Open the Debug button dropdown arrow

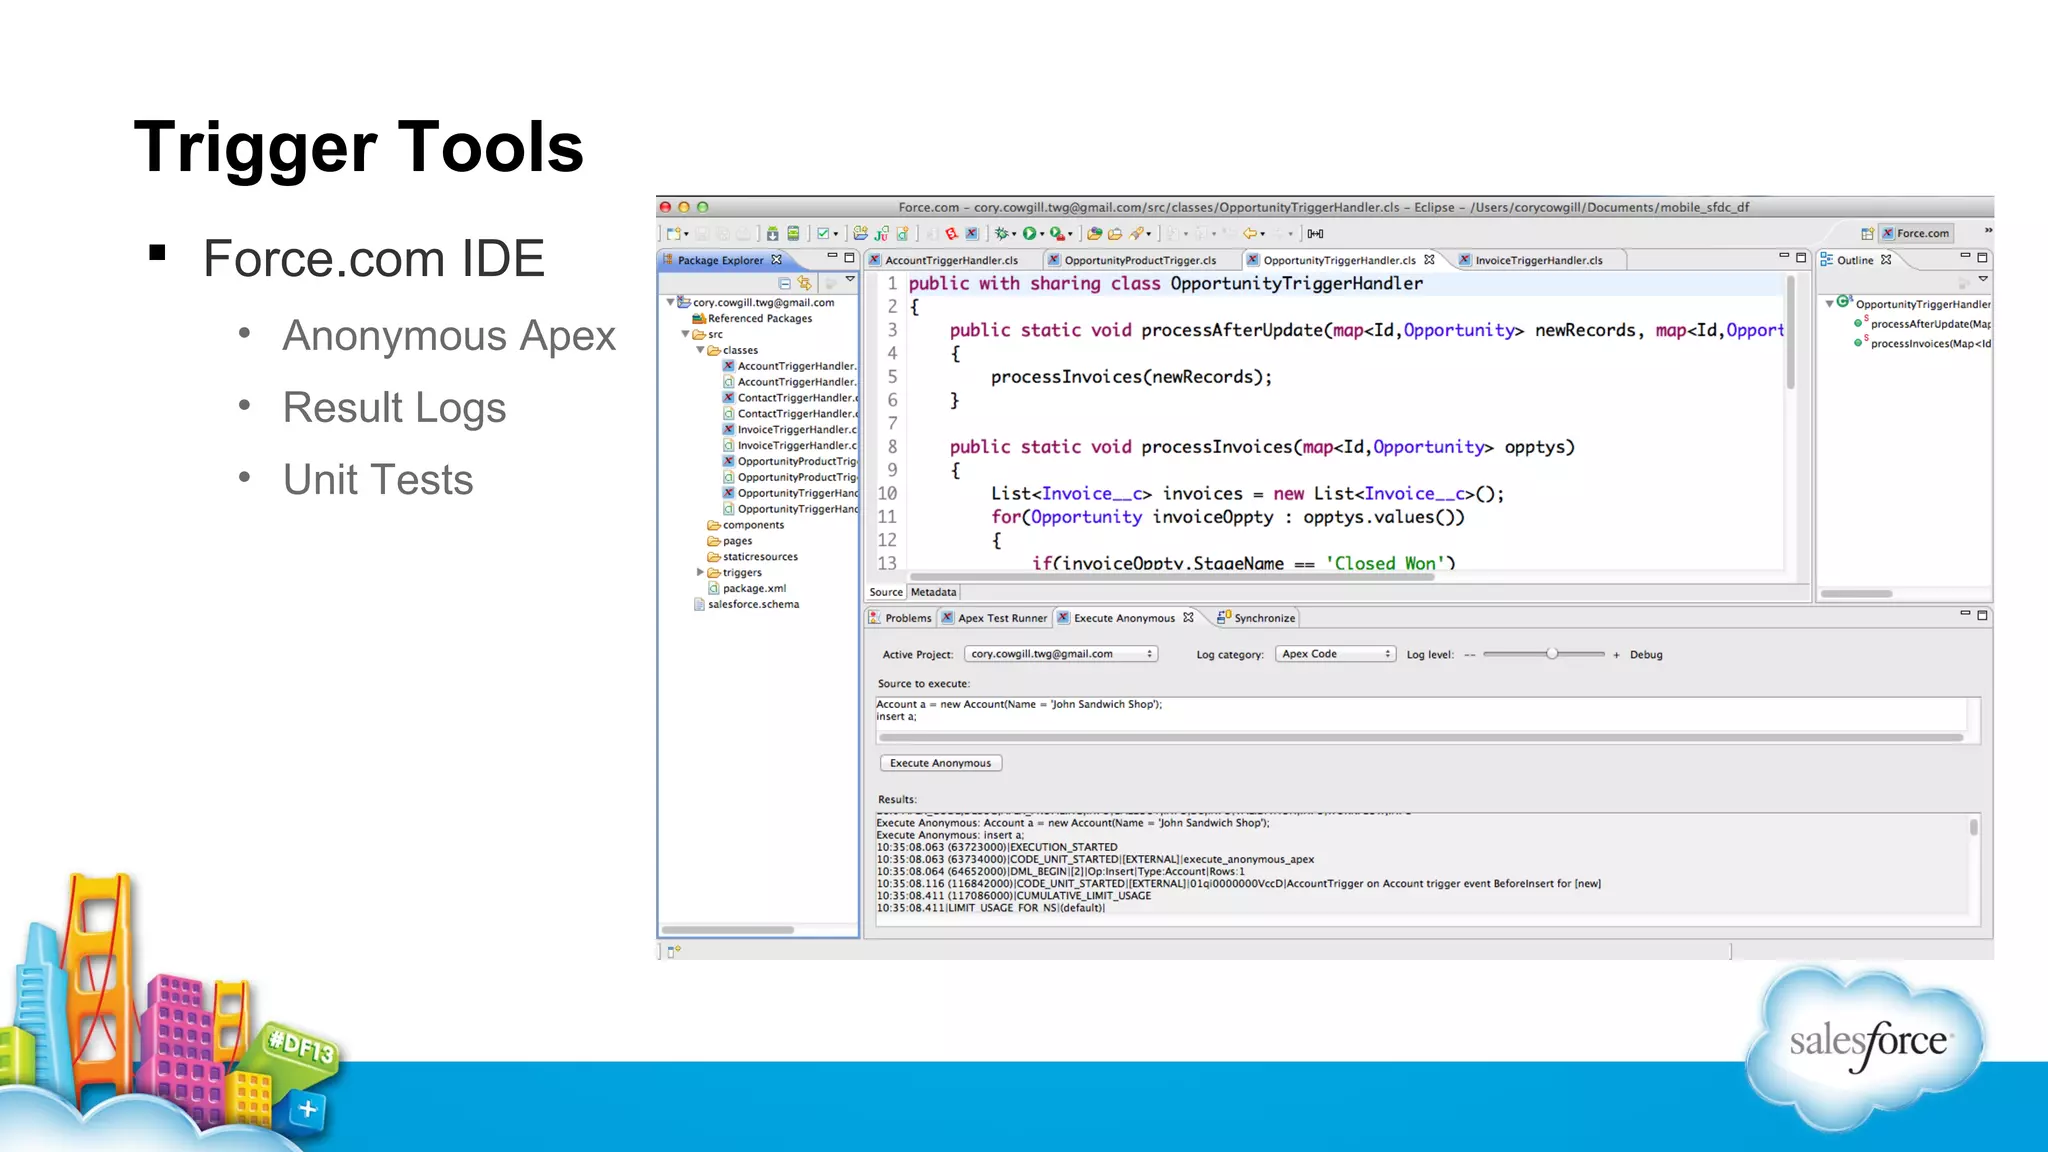tap(1014, 235)
